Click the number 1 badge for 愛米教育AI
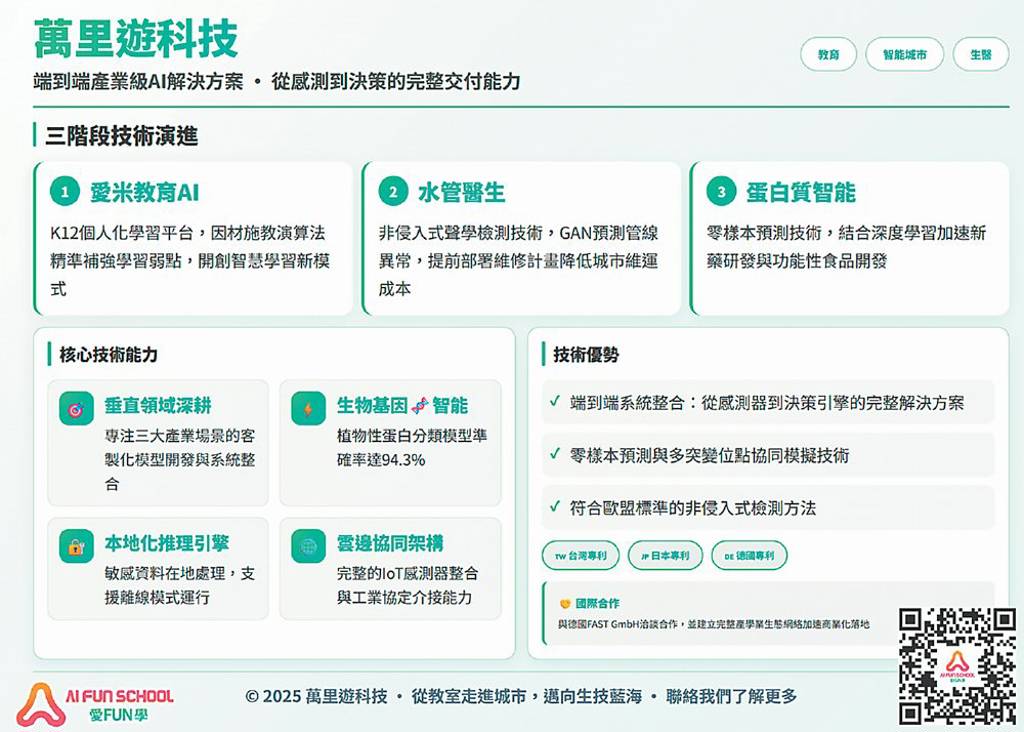The height and width of the screenshot is (732, 1024). [x=65, y=192]
